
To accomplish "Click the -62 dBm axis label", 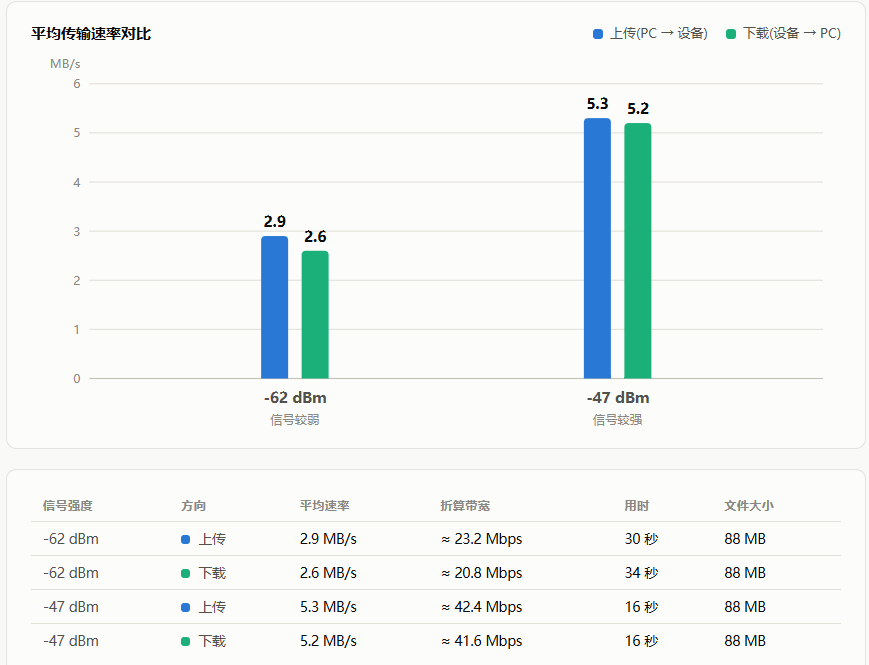I will click(295, 398).
